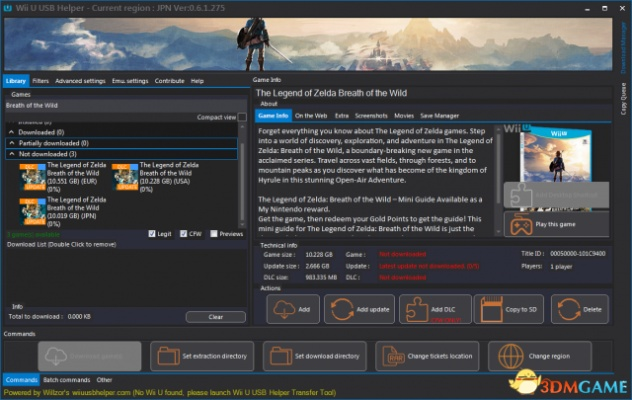Click the Add DLC button label

tap(443, 309)
